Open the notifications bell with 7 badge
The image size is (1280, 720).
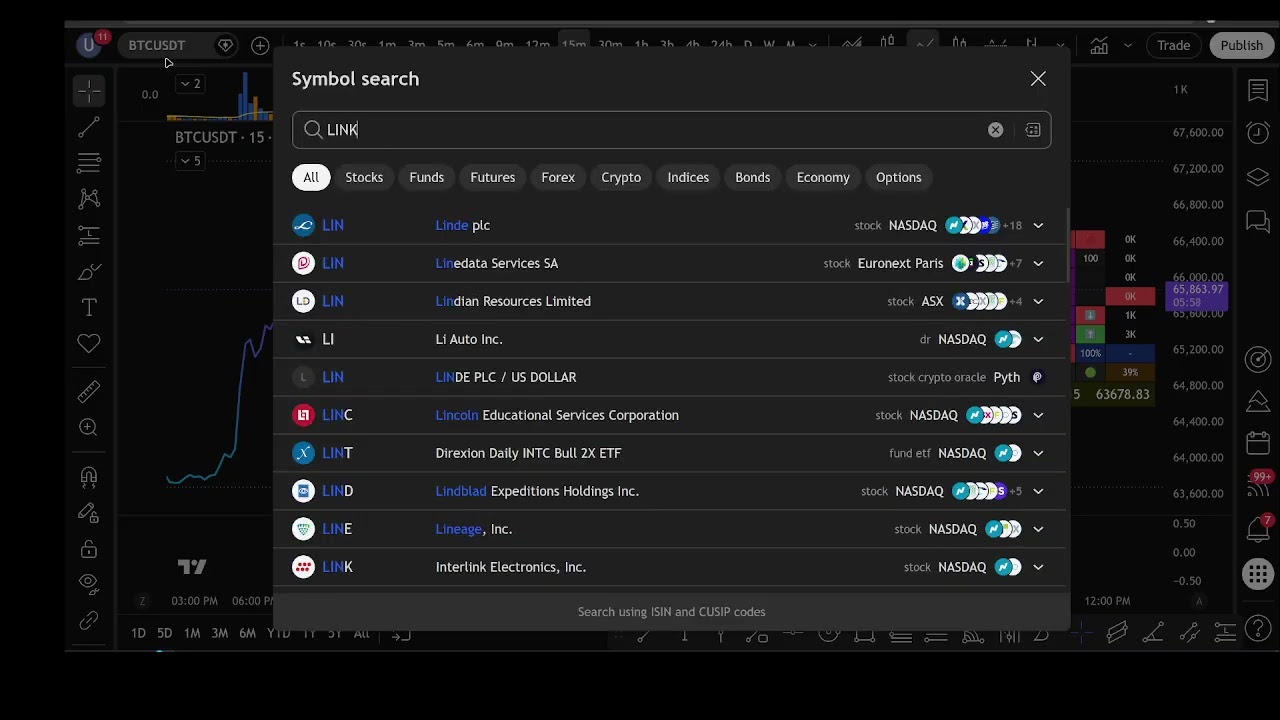click(1258, 529)
